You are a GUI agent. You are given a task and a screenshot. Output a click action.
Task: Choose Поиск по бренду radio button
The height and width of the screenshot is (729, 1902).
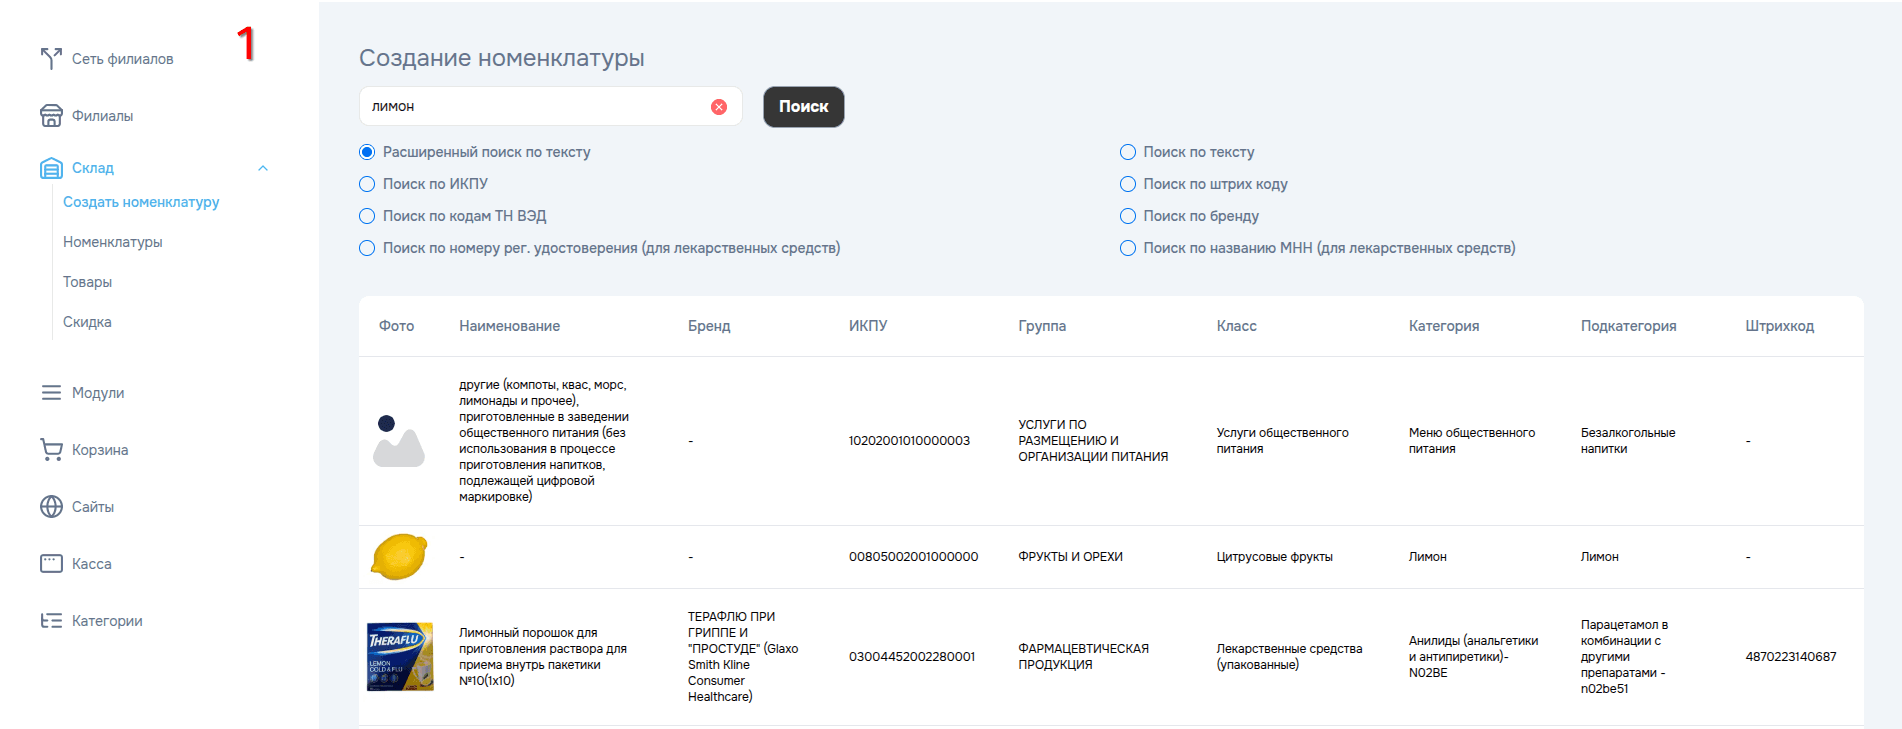tap(1128, 216)
